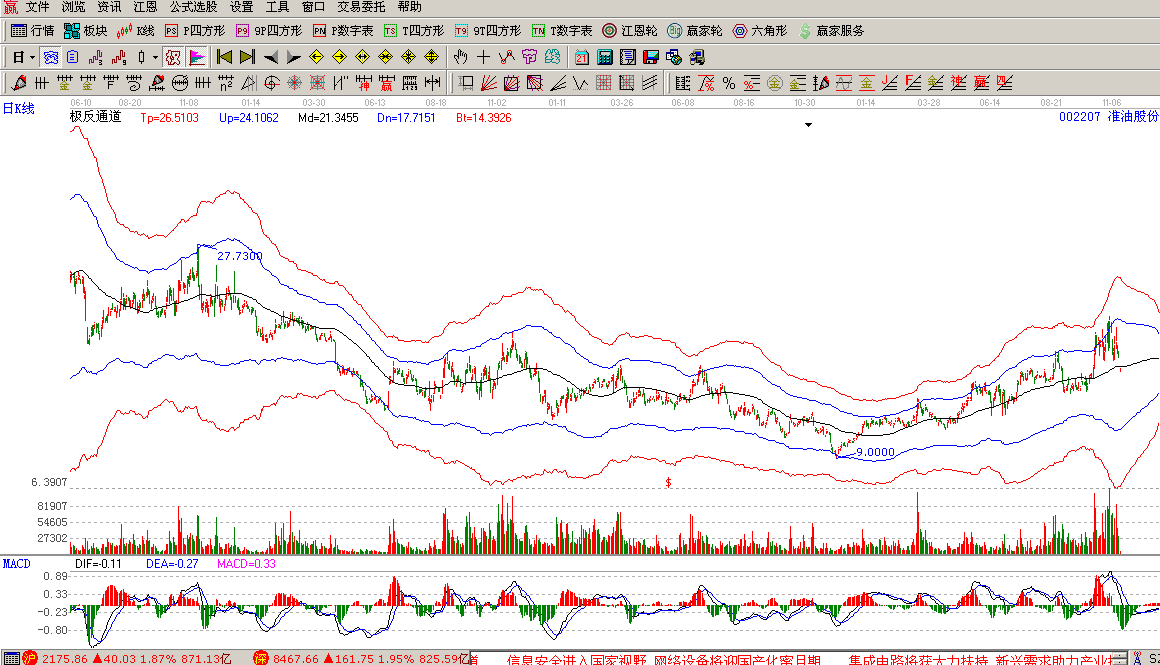Jump to first bar using skip-start arrow

pos(224,57)
